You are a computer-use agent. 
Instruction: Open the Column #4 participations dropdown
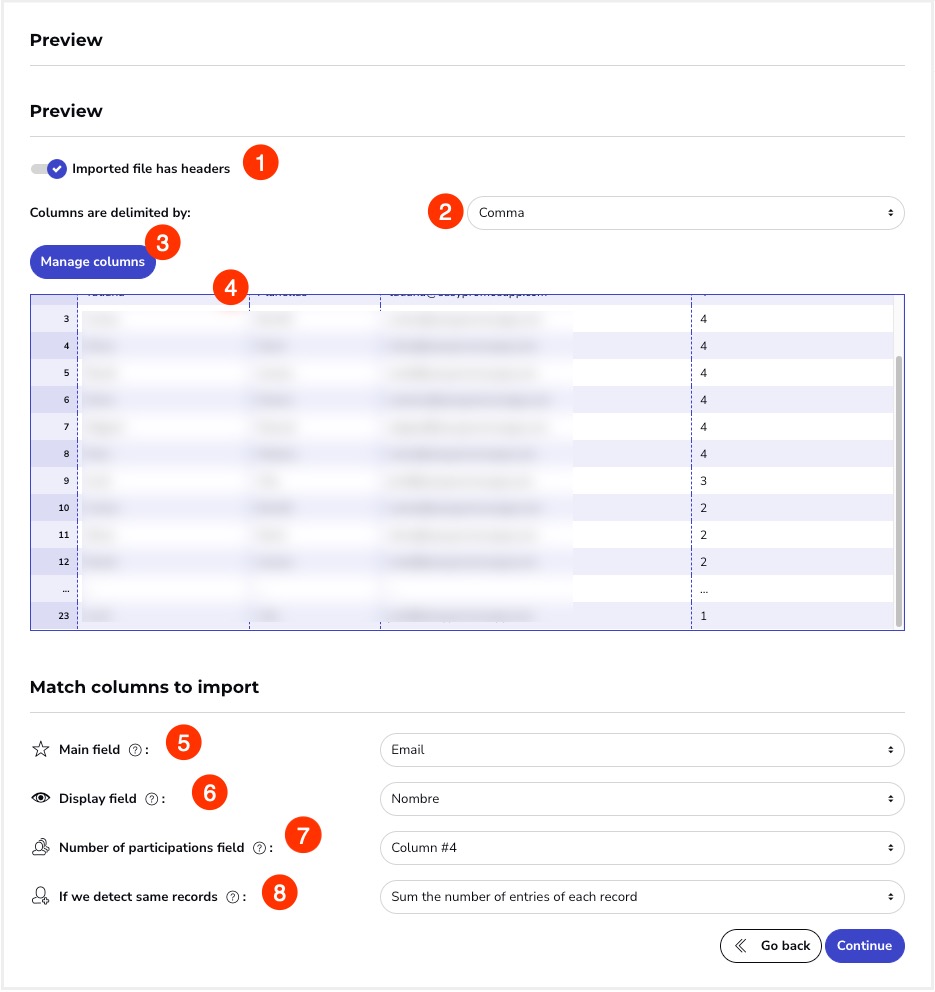(642, 848)
